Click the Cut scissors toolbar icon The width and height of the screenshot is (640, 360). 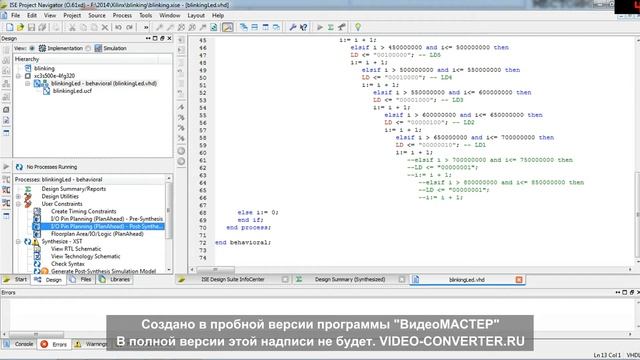click(x=72, y=27)
